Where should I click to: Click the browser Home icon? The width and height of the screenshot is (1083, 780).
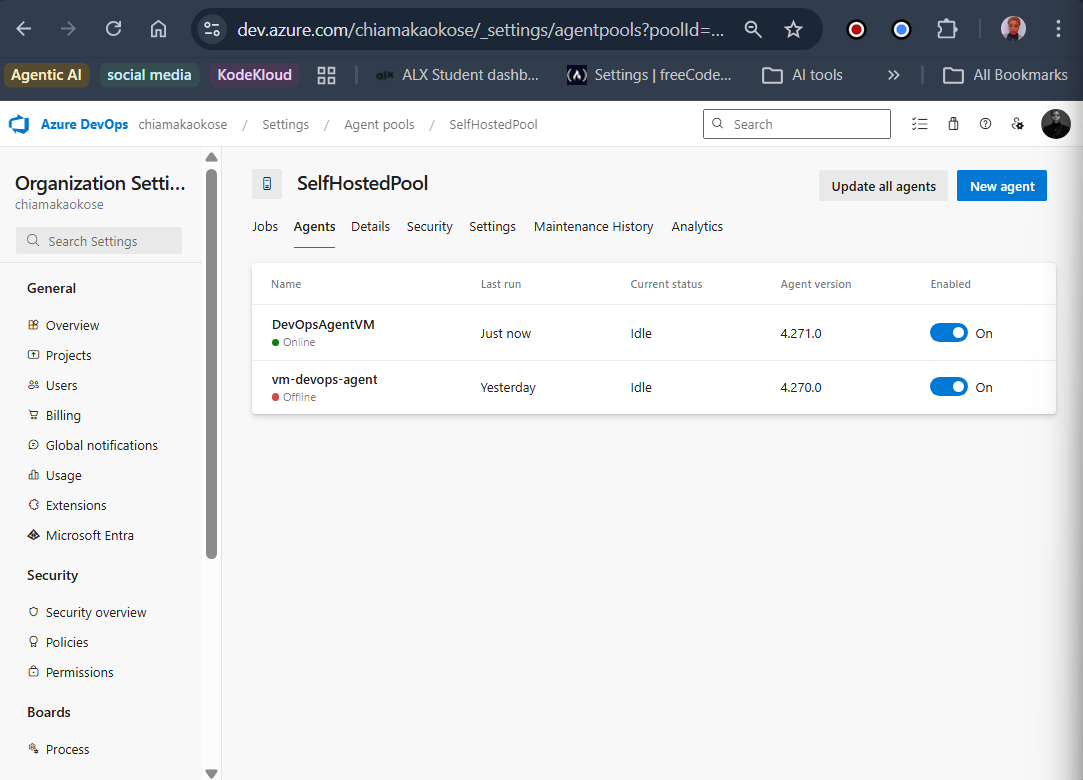coord(158,29)
